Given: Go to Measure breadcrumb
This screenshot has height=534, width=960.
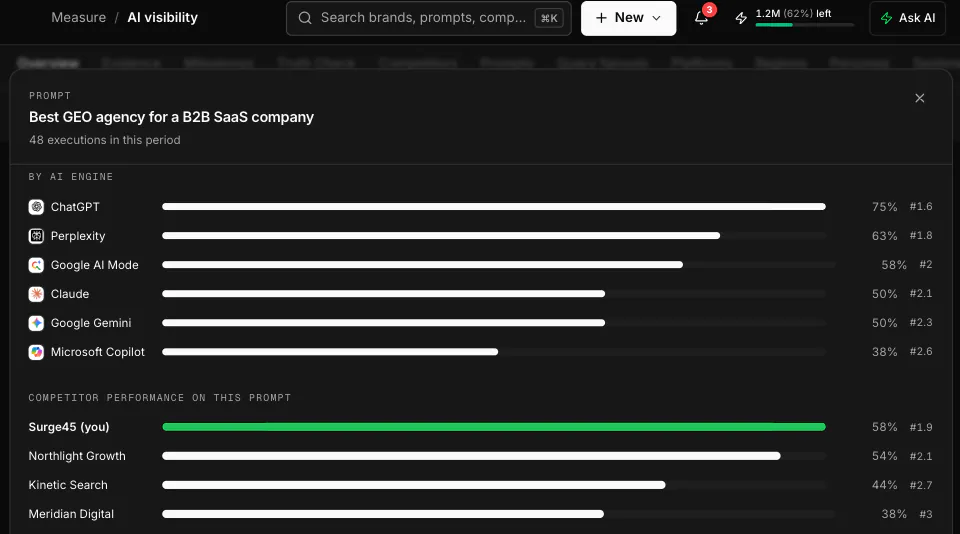Looking at the screenshot, I should (78, 17).
